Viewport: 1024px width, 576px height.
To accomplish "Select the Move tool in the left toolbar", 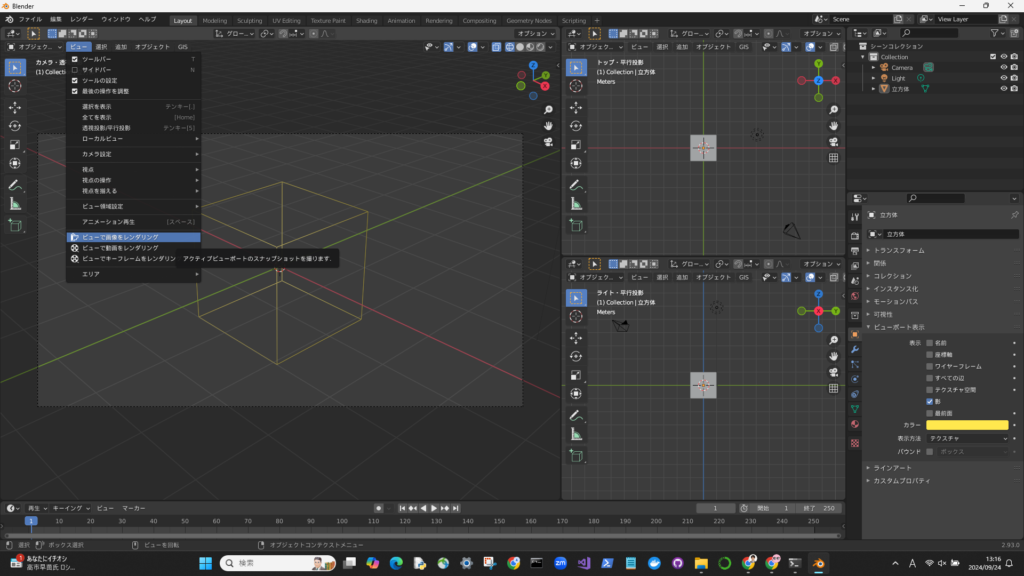I will click(15, 106).
